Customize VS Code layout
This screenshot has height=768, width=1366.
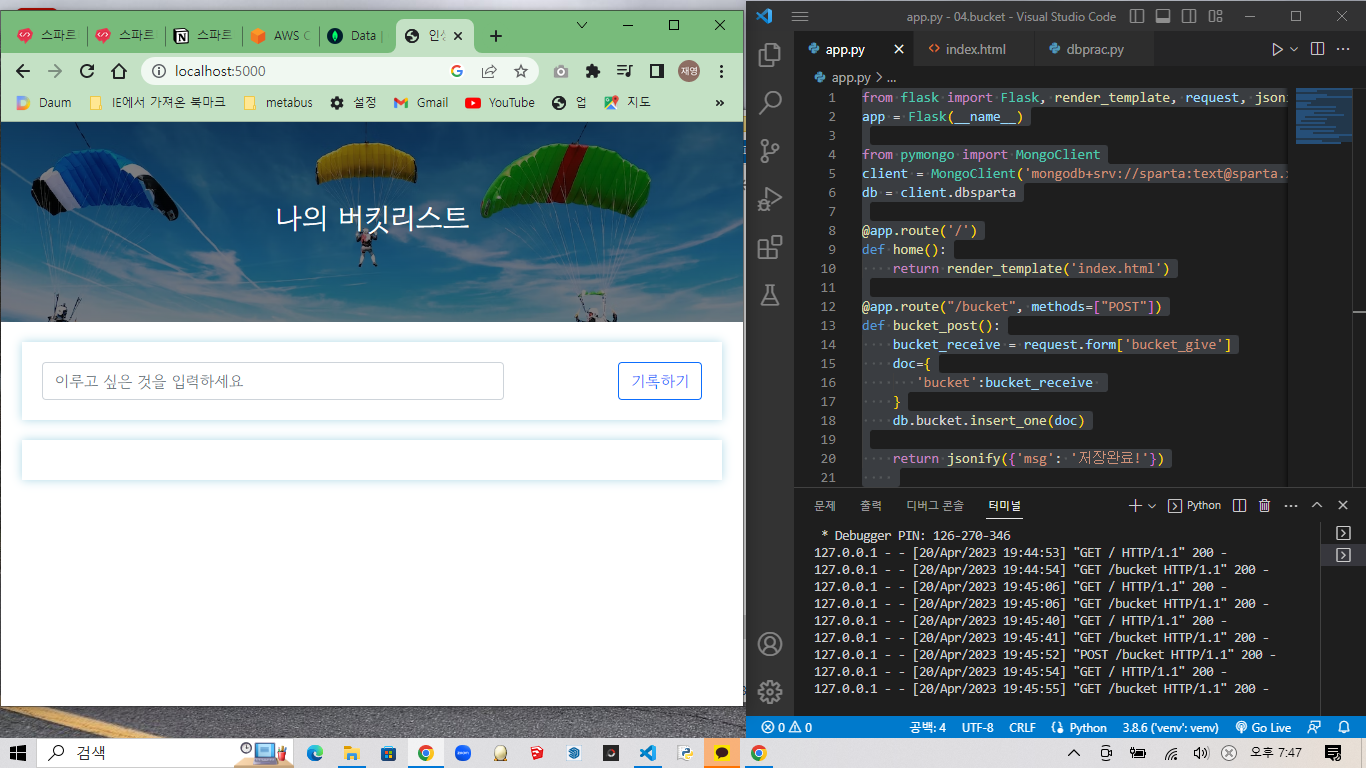1215,16
